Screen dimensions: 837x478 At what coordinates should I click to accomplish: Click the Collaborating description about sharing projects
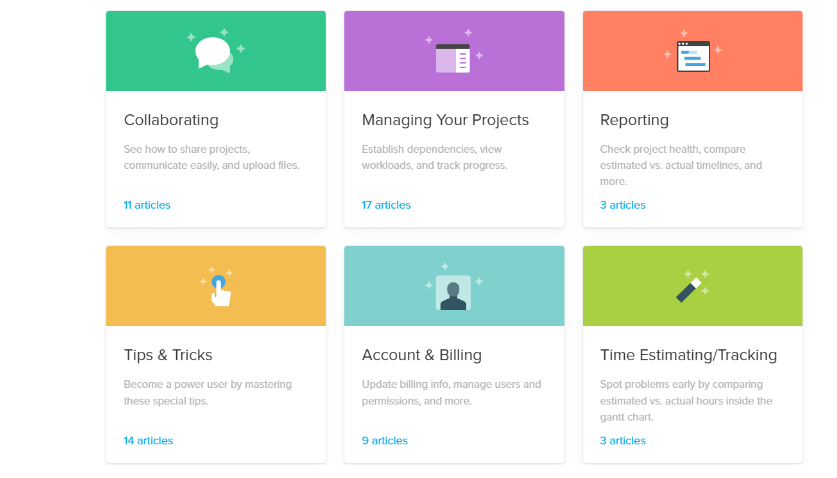[x=211, y=158]
